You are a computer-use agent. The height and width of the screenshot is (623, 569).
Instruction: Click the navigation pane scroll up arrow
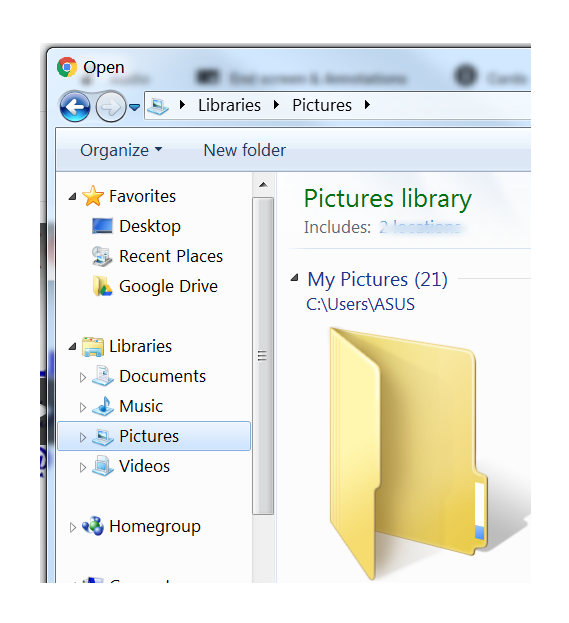point(263,185)
